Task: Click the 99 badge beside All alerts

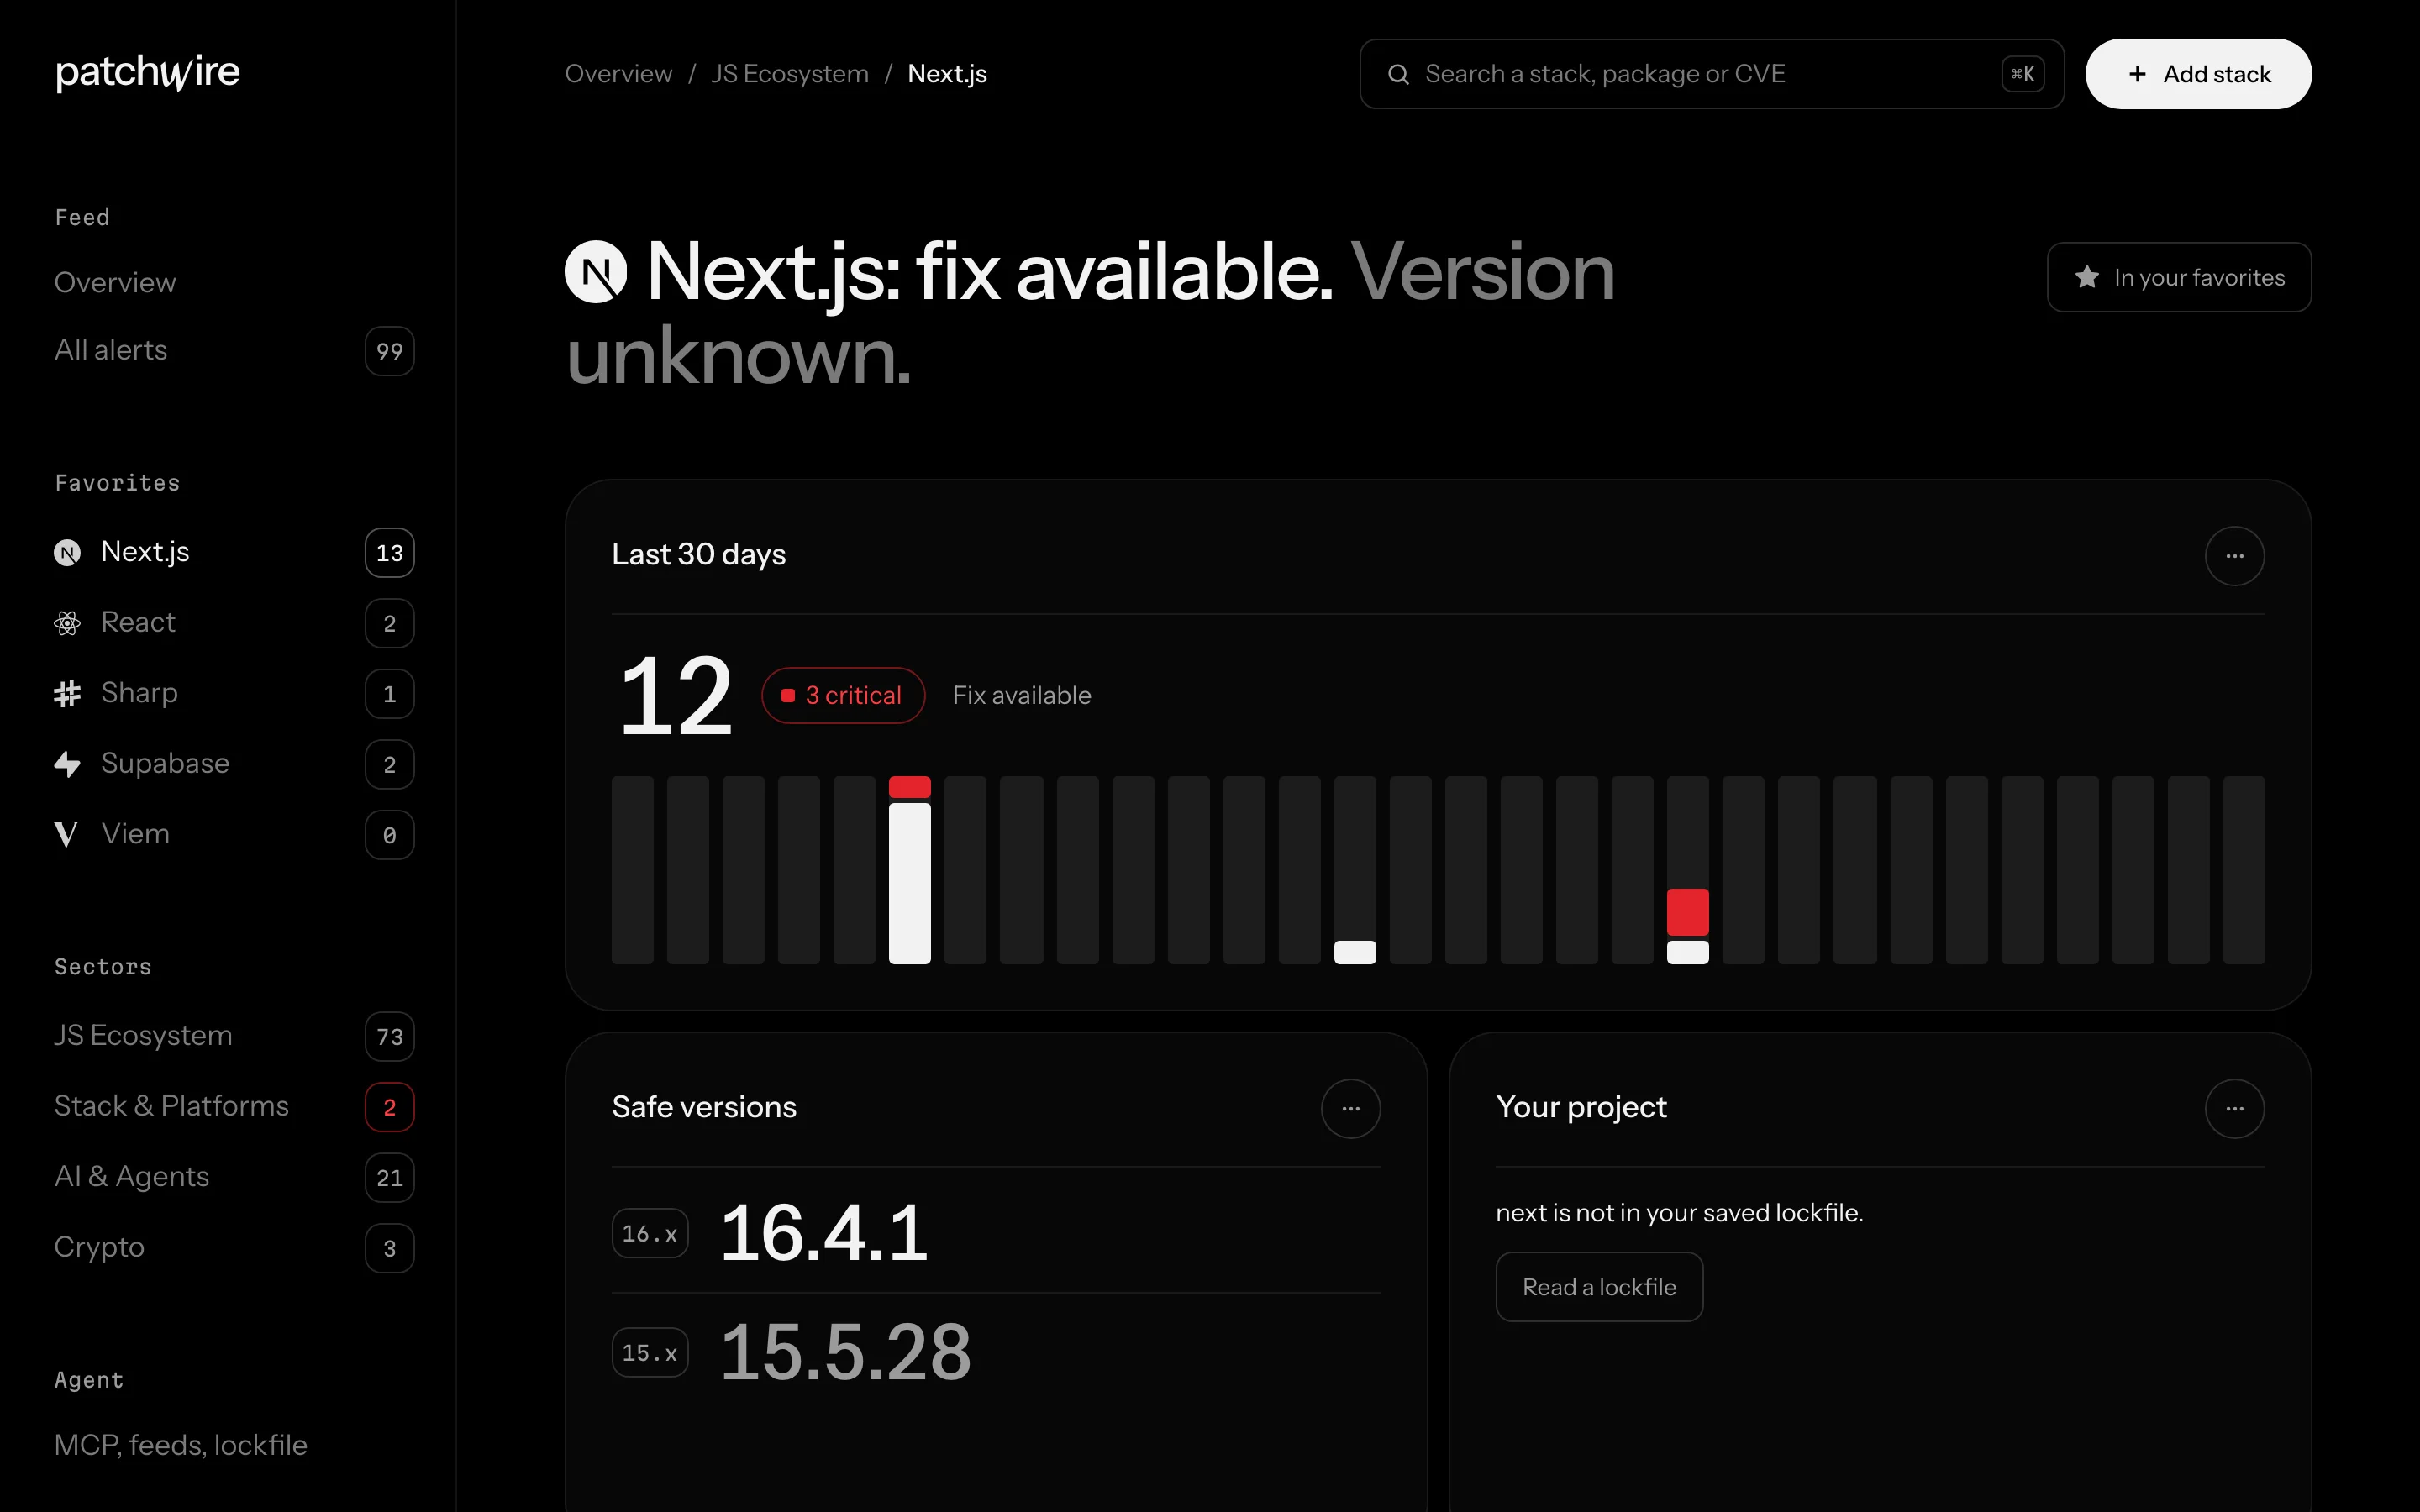Action: click(390, 351)
